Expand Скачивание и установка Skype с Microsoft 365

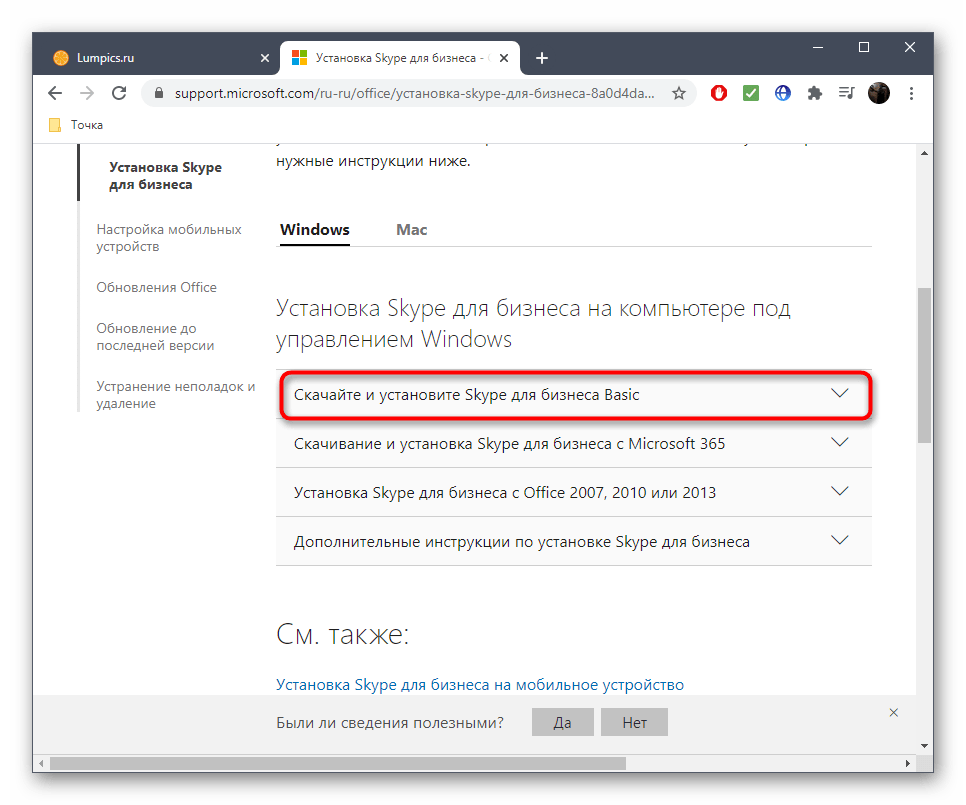coord(574,443)
